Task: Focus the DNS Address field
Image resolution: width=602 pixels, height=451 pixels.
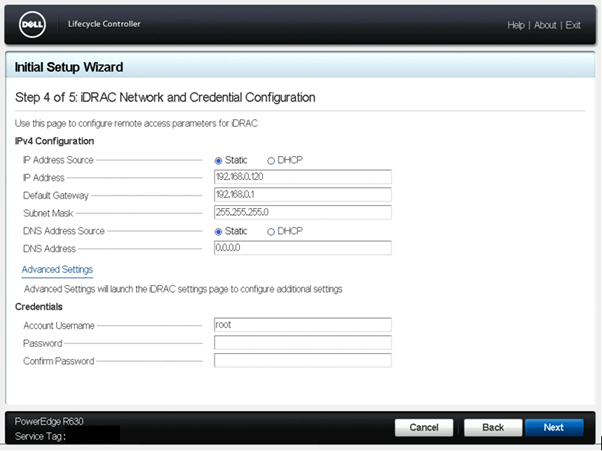Action: (302, 248)
